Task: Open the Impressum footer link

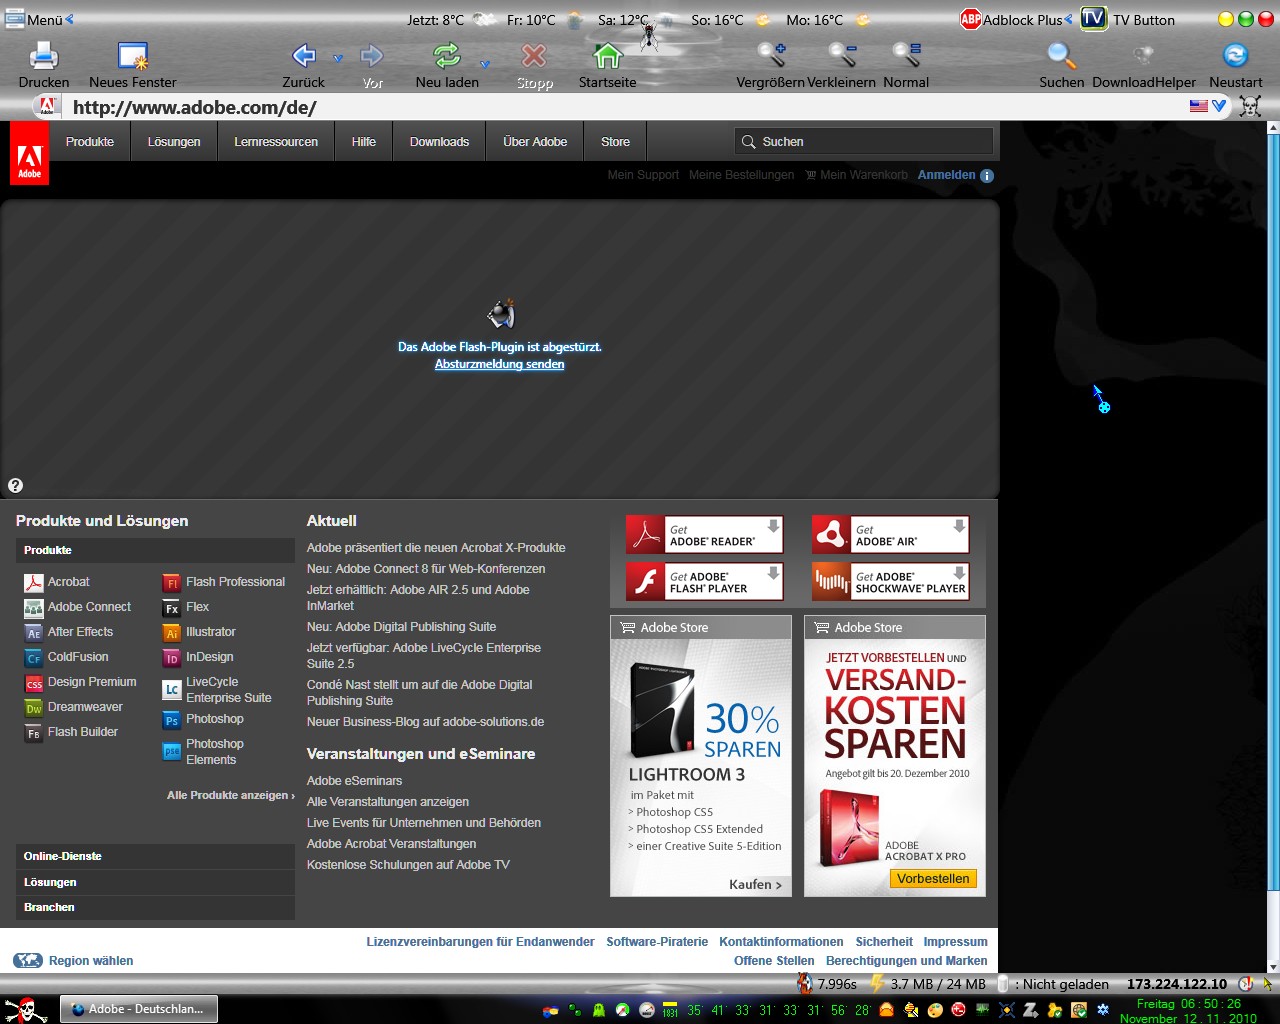Action: (x=955, y=942)
